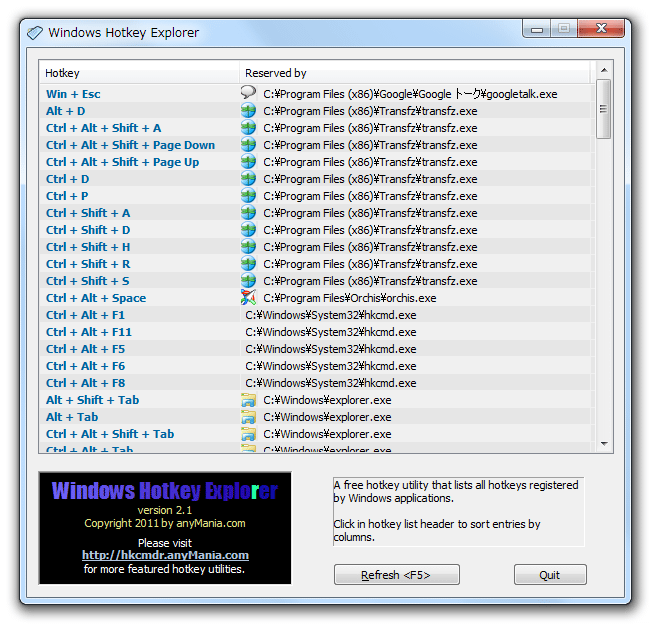Close the Windows Hotkey Explorer window
655x628 pixels.
[601, 28]
